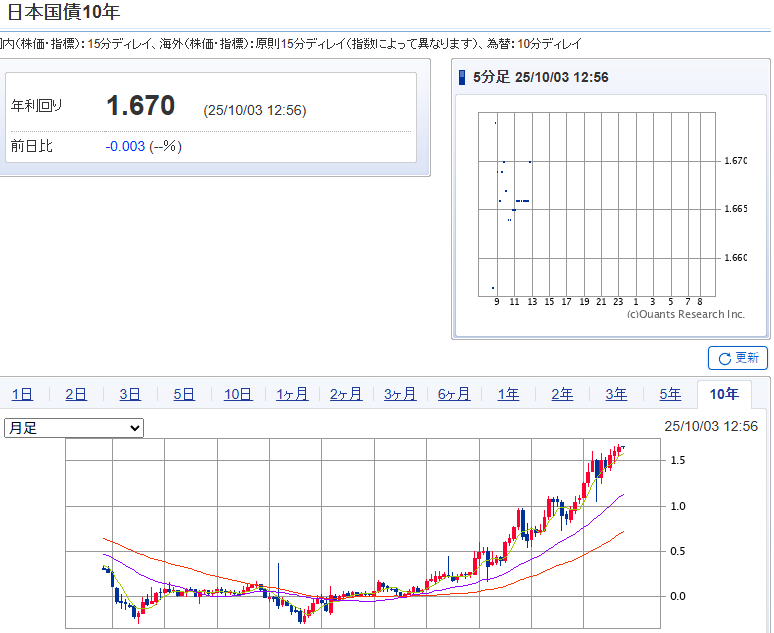Screen dimensions: 774x633
Task: Switch to the 6ヶ月 chart tab
Action: click(x=454, y=394)
